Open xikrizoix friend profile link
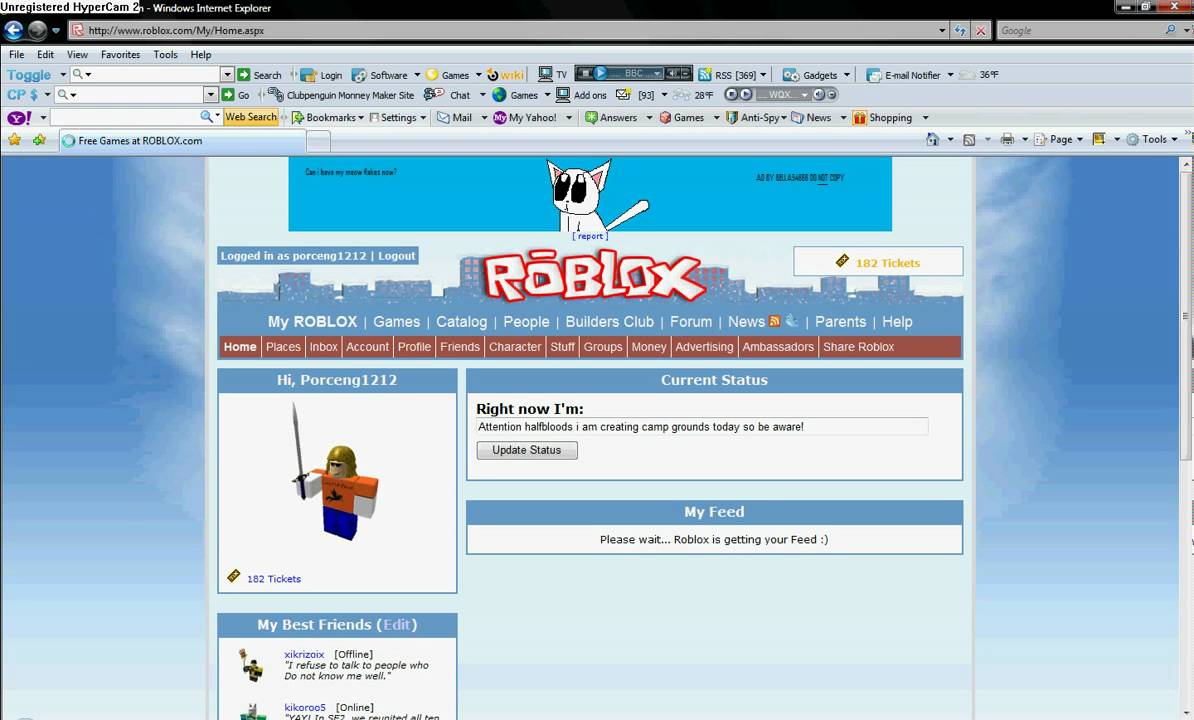This screenshot has height=720, width=1194. click(x=304, y=654)
